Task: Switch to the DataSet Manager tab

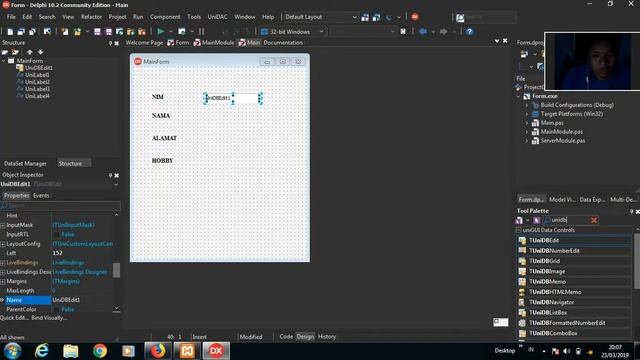Action: click(x=25, y=163)
